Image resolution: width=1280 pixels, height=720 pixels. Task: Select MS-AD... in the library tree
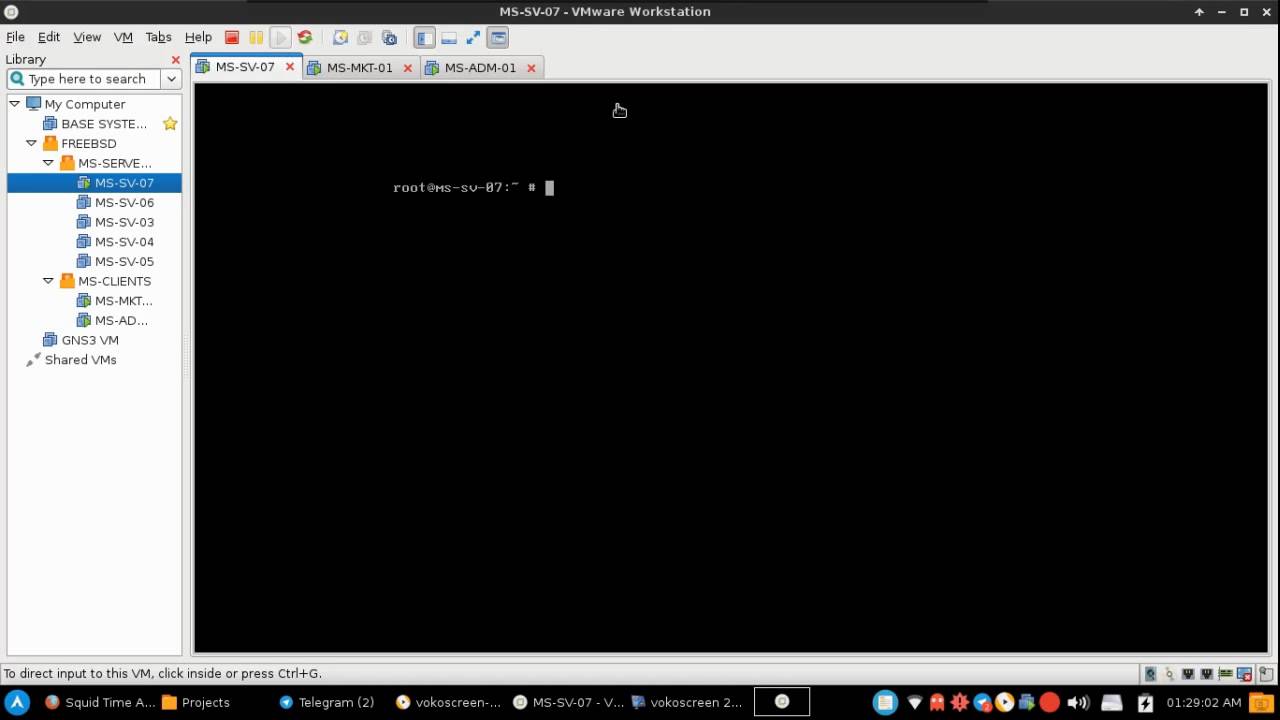coord(121,320)
